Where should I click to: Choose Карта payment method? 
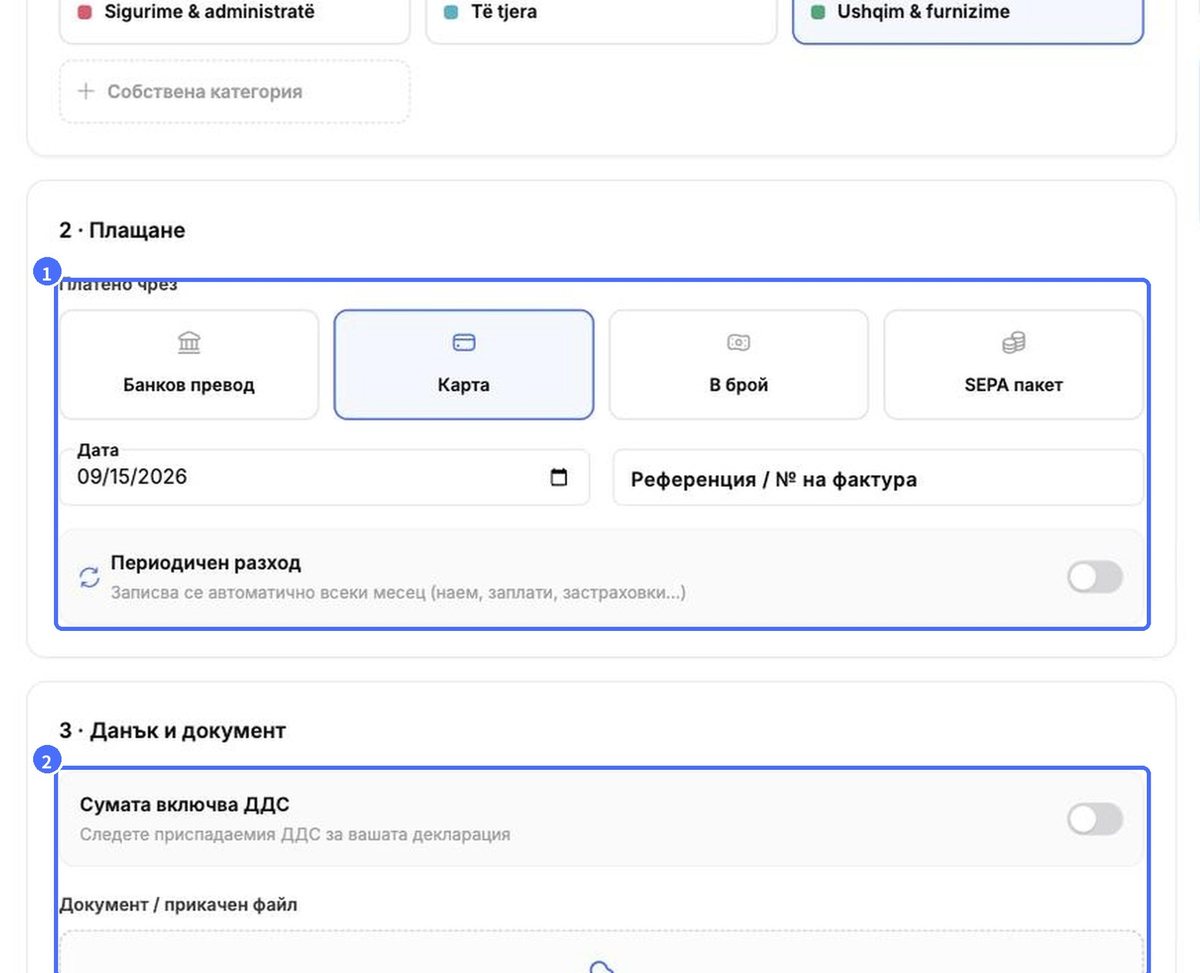pos(464,364)
